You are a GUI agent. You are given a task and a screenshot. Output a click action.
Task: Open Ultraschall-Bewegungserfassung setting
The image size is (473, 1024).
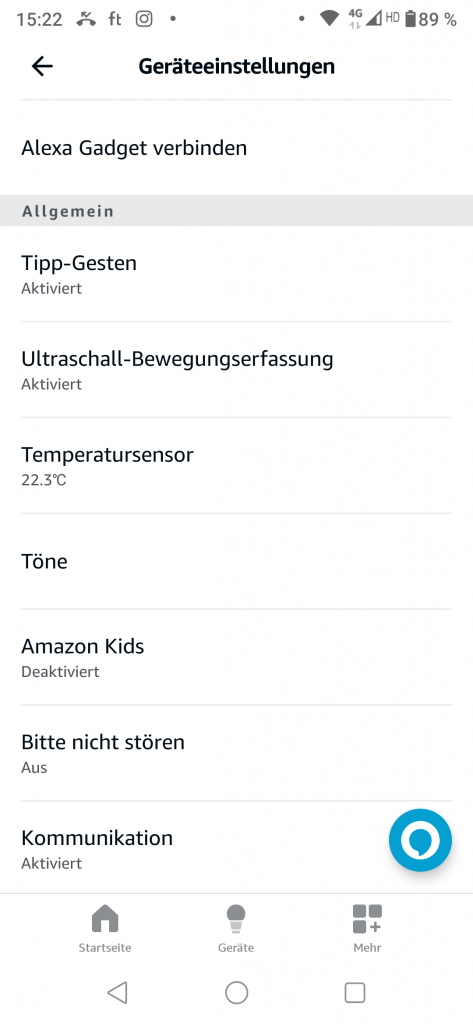[236, 370]
